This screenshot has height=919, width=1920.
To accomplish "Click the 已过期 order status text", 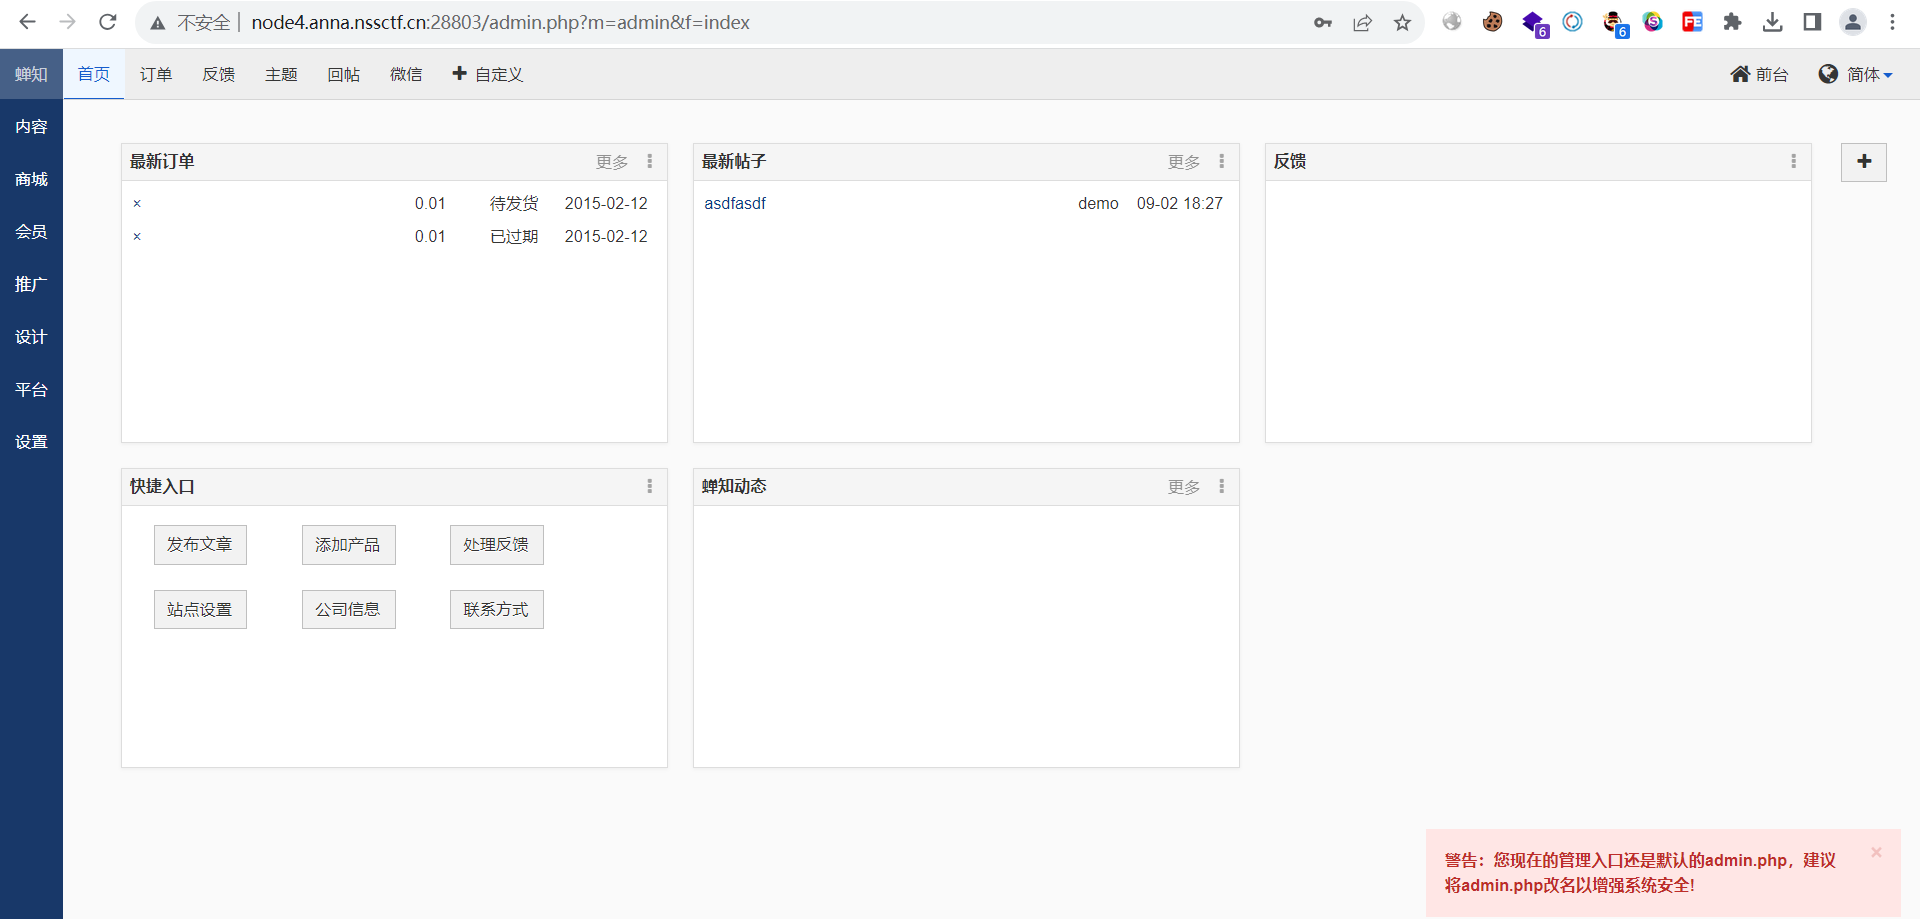I will (514, 236).
